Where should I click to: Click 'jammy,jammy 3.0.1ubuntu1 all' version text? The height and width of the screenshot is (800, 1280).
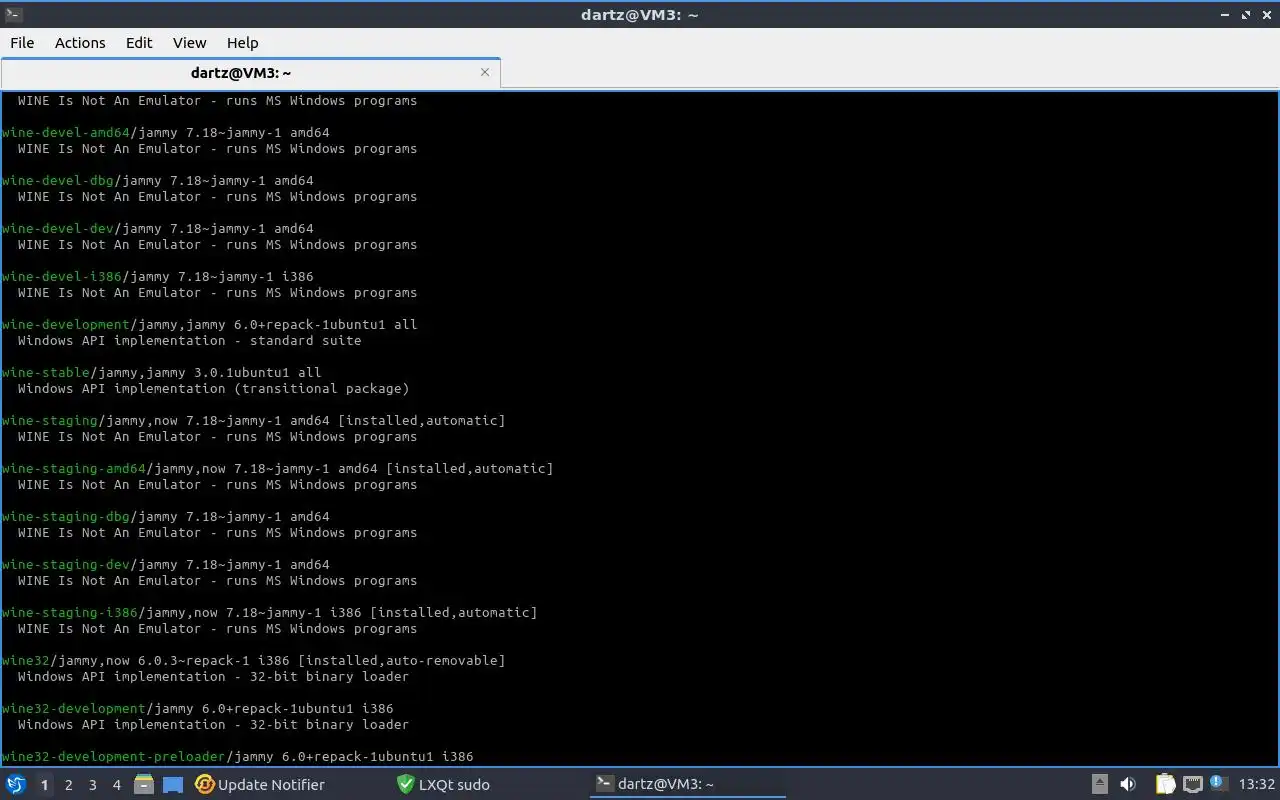pos(210,373)
